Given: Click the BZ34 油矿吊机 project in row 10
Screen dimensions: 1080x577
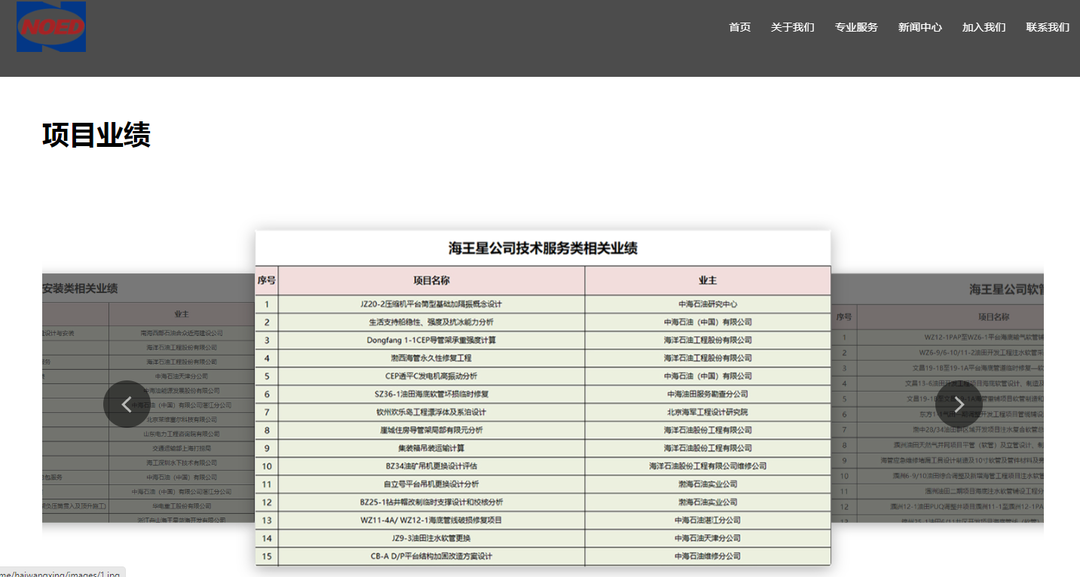Looking at the screenshot, I should pyautogui.click(x=431, y=466).
